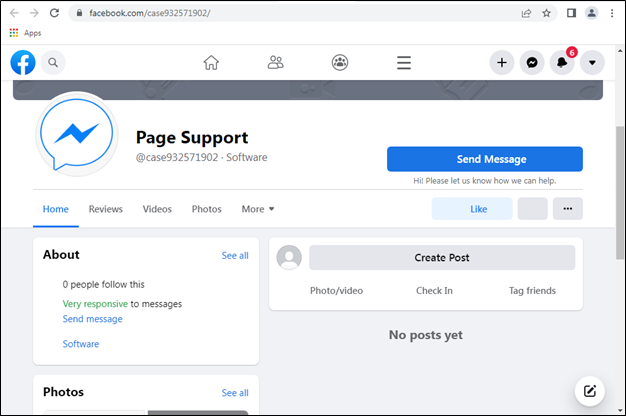Open See all in About section
This screenshot has width=626, height=416.
(235, 256)
